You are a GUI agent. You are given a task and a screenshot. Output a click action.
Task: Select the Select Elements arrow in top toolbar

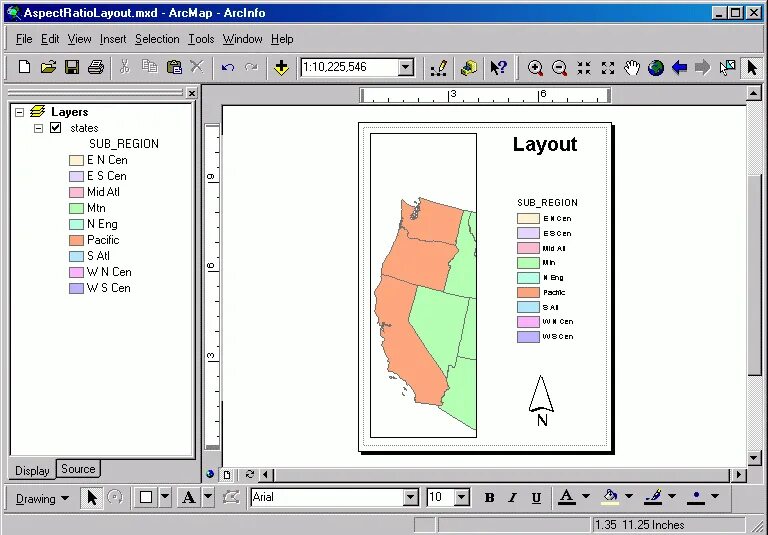pos(752,68)
